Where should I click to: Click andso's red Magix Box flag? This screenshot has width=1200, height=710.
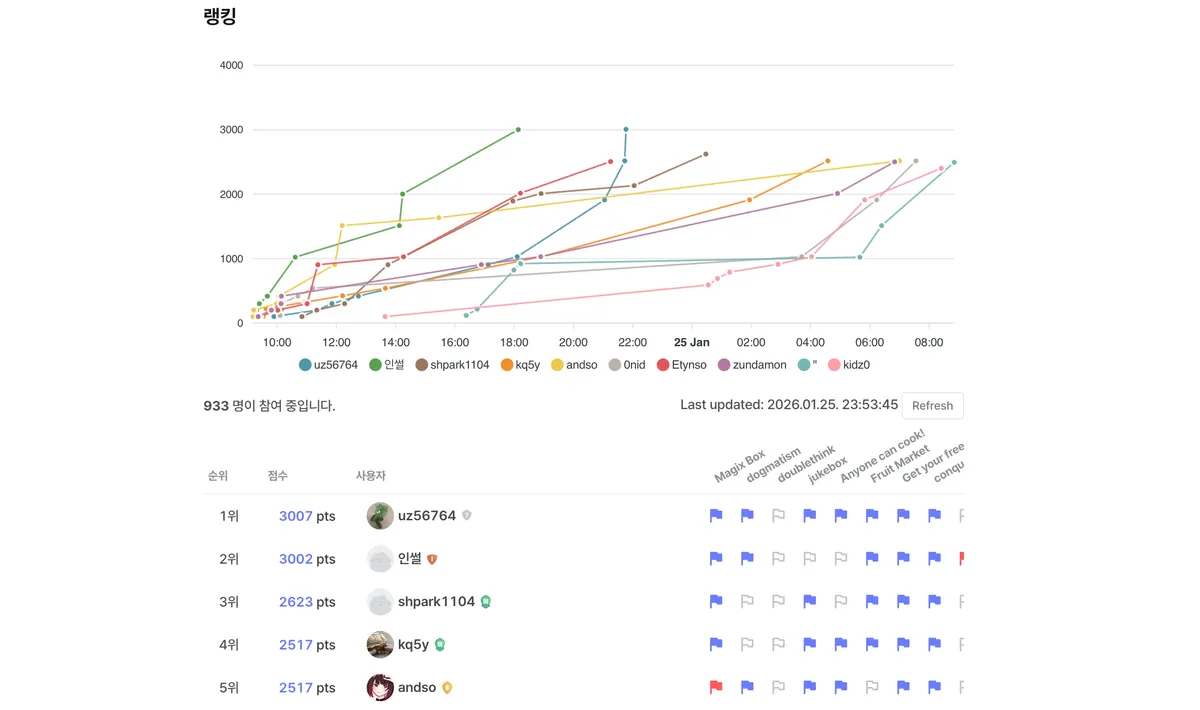click(x=716, y=688)
